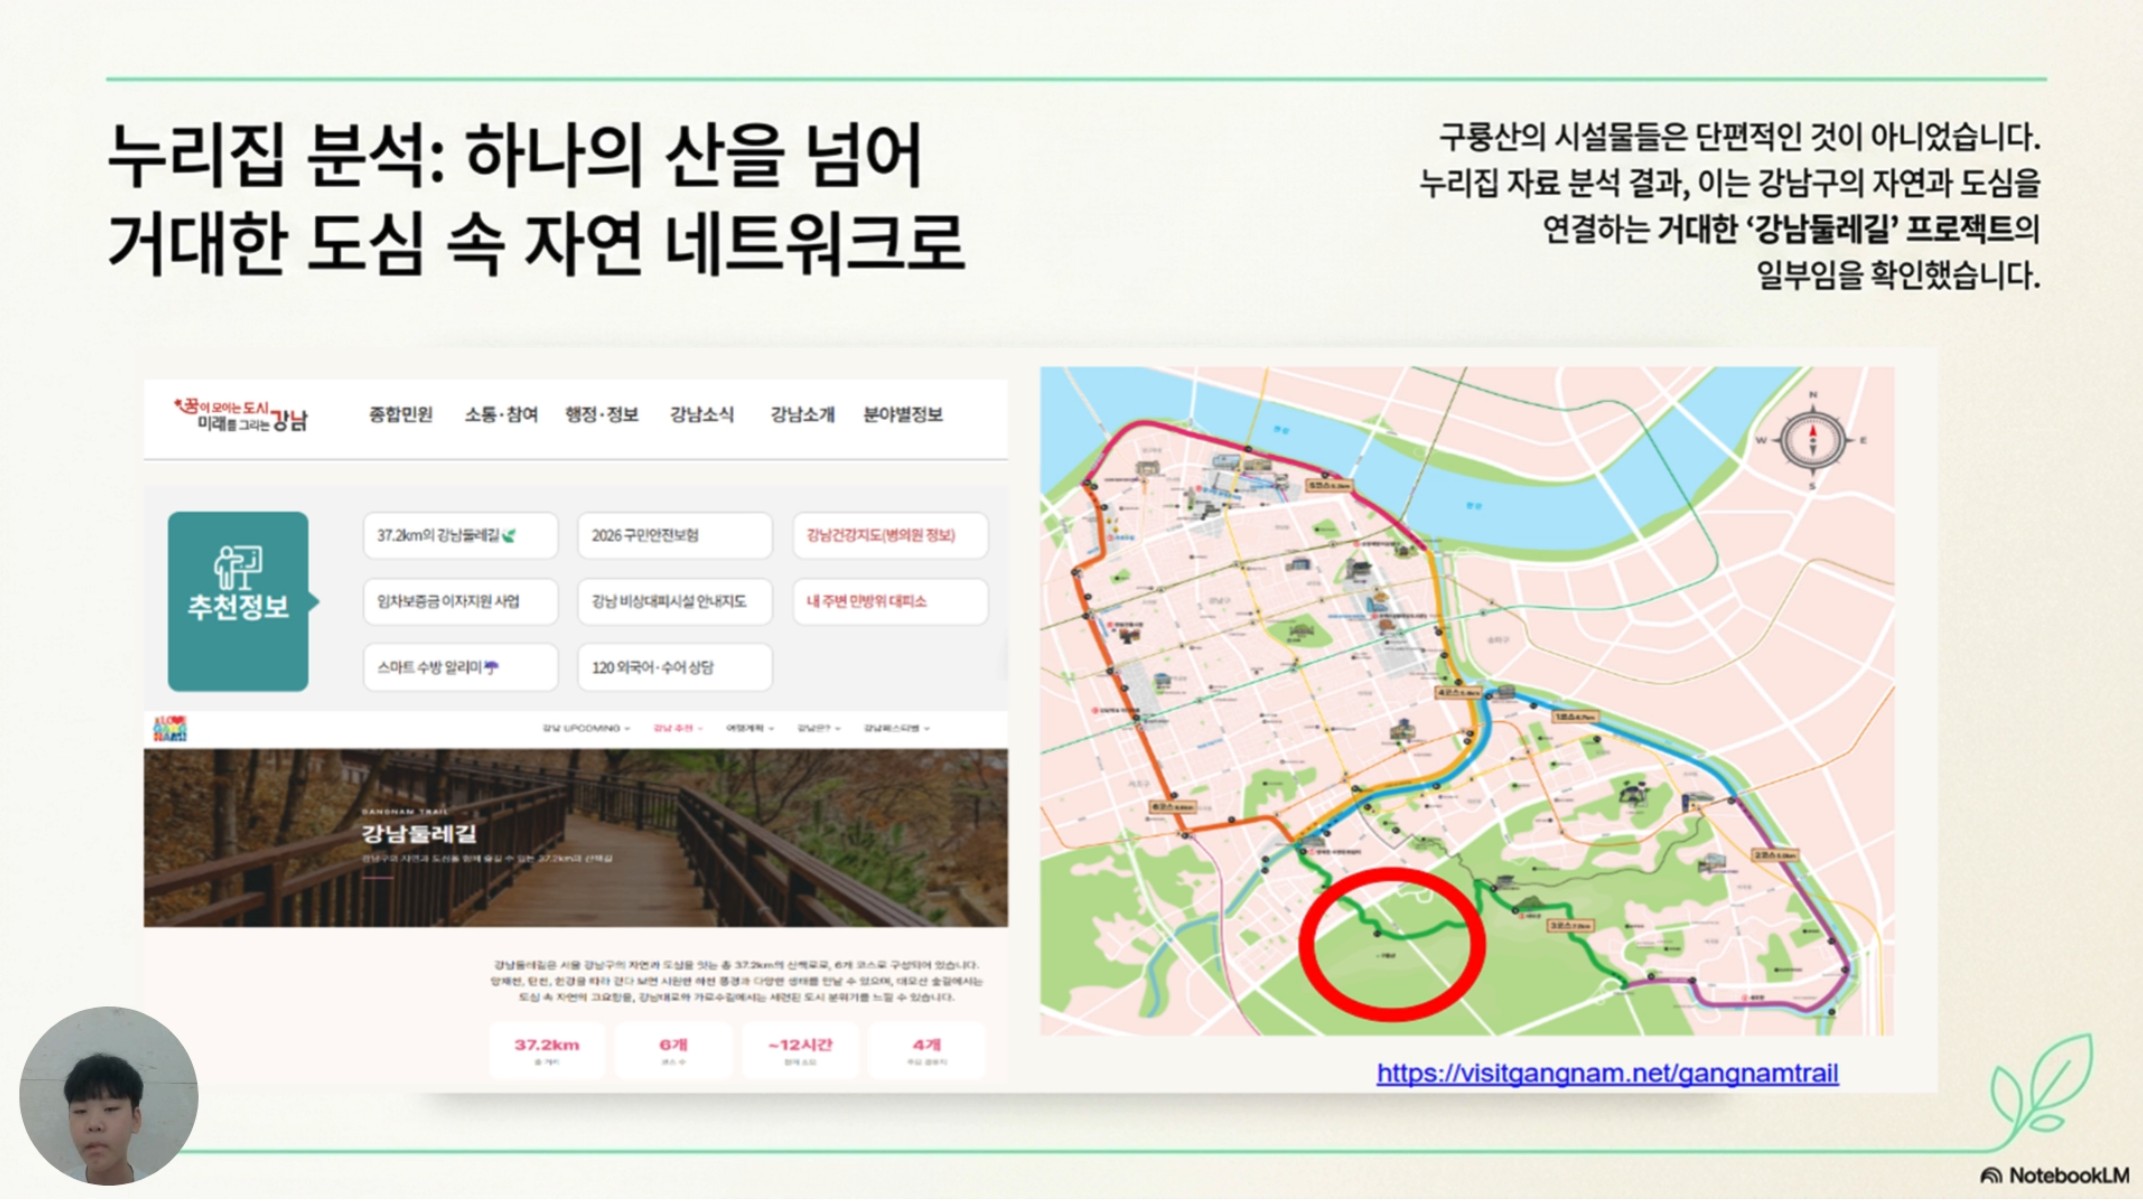2143x1204 pixels.
Task: Open the 강남소식 menu
Action: tap(701, 414)
